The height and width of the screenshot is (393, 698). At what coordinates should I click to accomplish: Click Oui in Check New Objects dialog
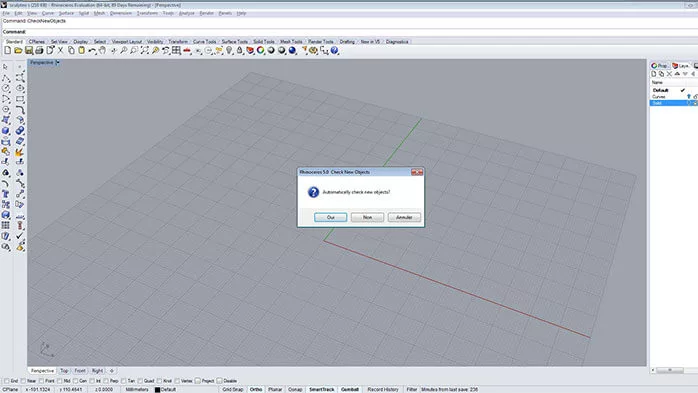330,217
